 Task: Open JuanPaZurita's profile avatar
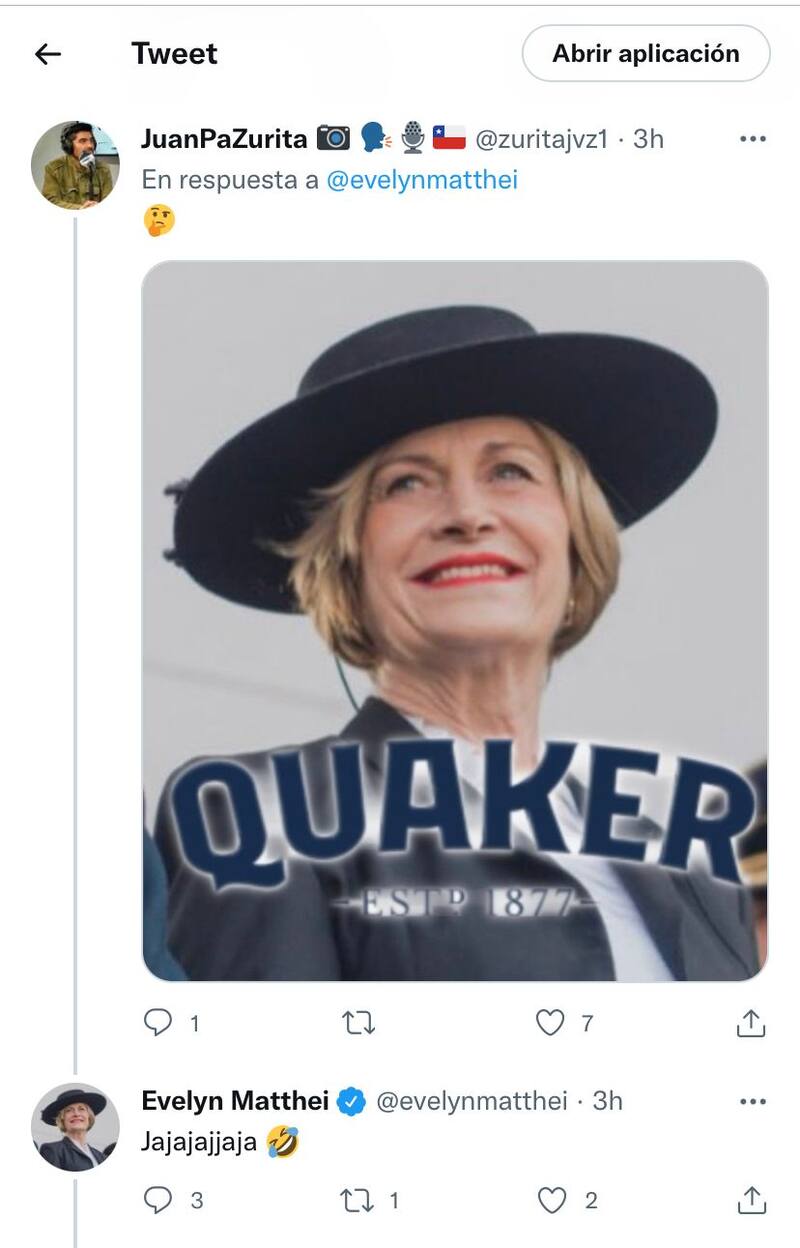pos(75,165)
